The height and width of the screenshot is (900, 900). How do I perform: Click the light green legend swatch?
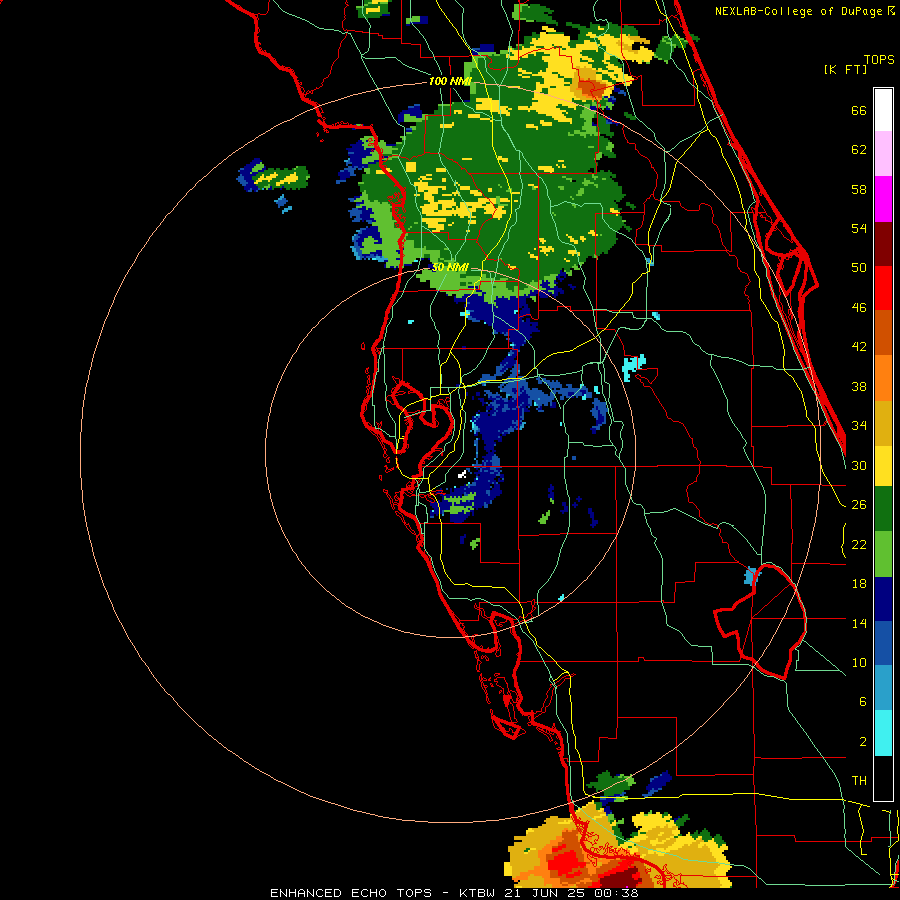tap(883, 554)
